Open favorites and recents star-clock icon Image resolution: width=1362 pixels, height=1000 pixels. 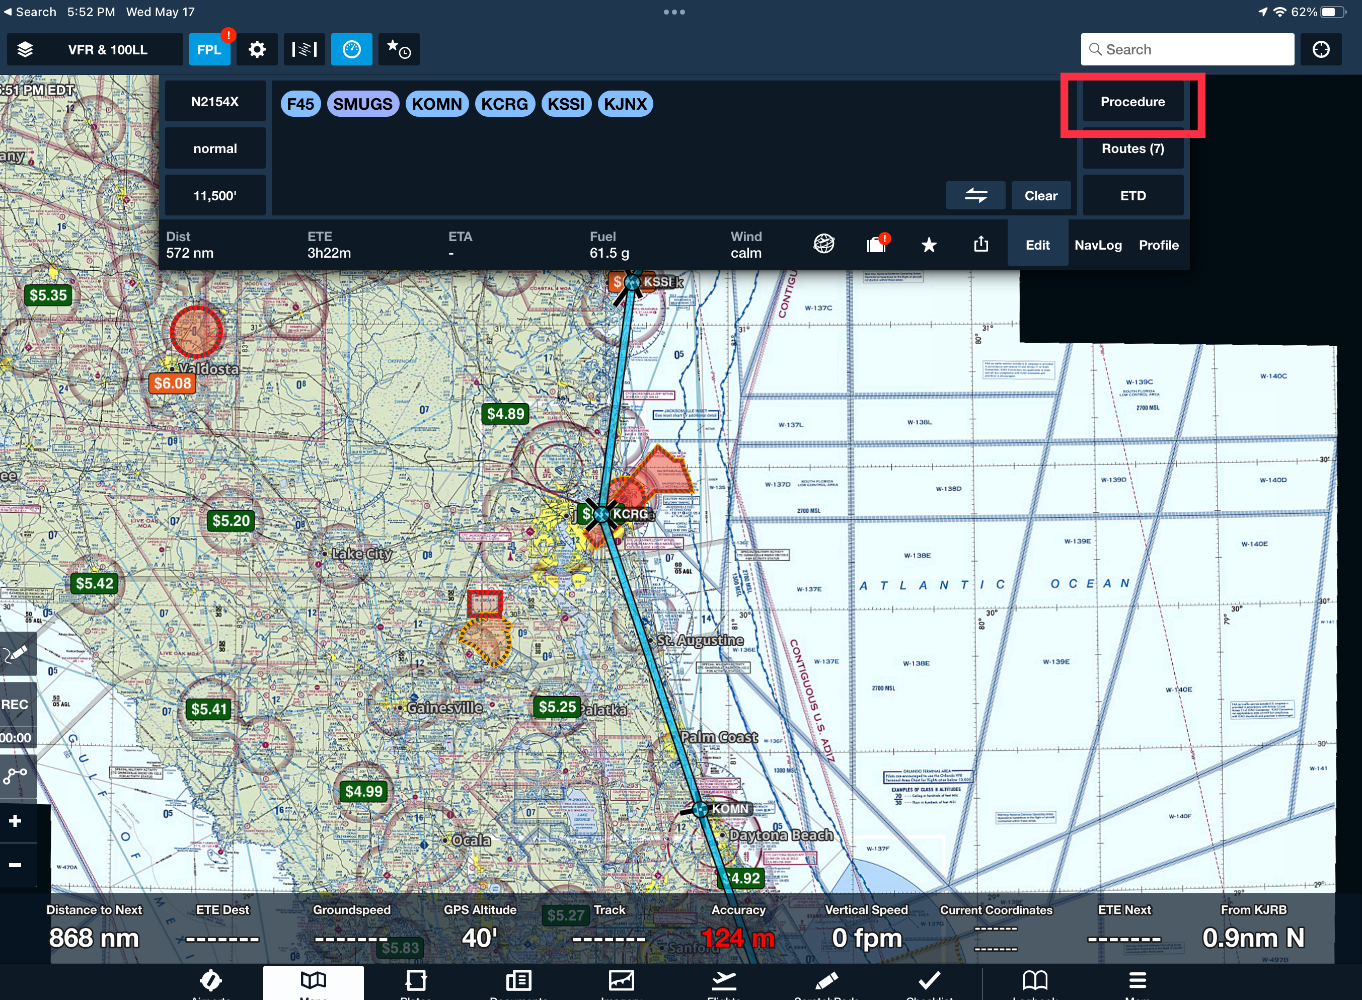(399, 49)
